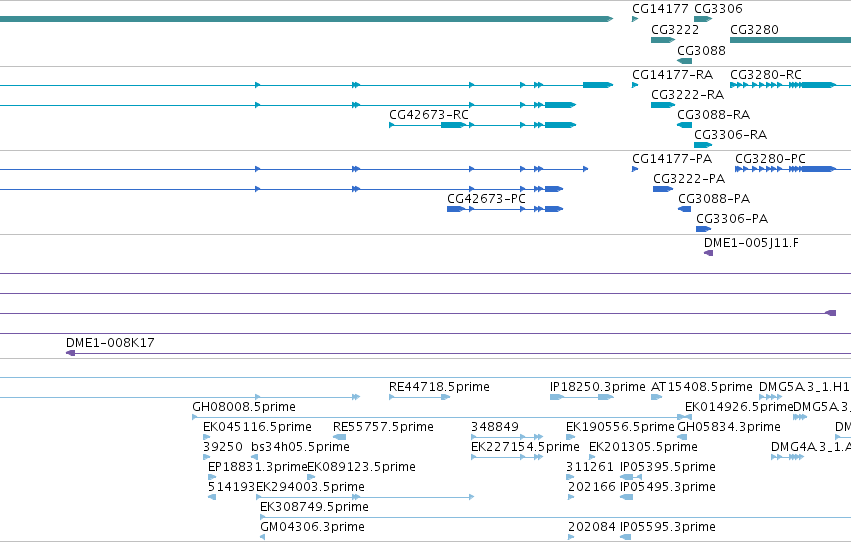Viewport: 851px width, 542px height.
Task: Select CDS label CG3088-PA
Action: point(714,199)
